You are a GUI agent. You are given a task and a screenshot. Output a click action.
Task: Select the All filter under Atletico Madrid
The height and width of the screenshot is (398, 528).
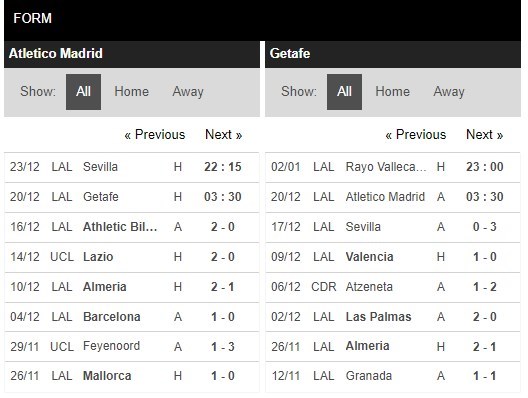(x=83, y=92)
